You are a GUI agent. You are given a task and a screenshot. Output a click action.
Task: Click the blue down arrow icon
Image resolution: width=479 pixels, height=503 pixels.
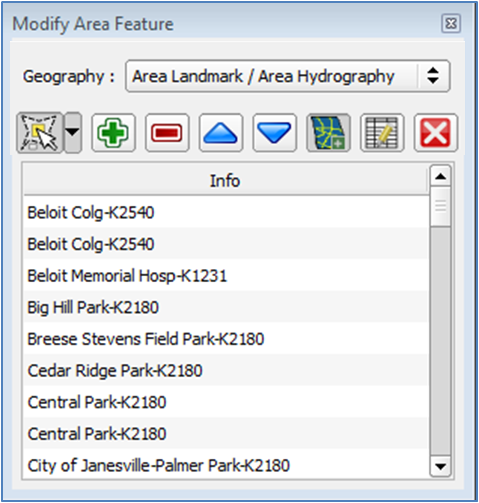(274, 133)
